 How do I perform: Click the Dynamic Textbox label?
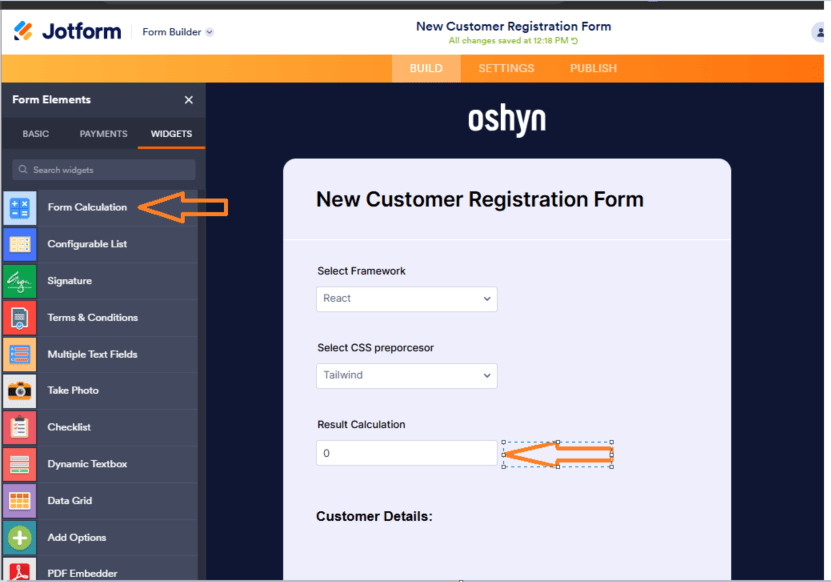coord(87,464)
